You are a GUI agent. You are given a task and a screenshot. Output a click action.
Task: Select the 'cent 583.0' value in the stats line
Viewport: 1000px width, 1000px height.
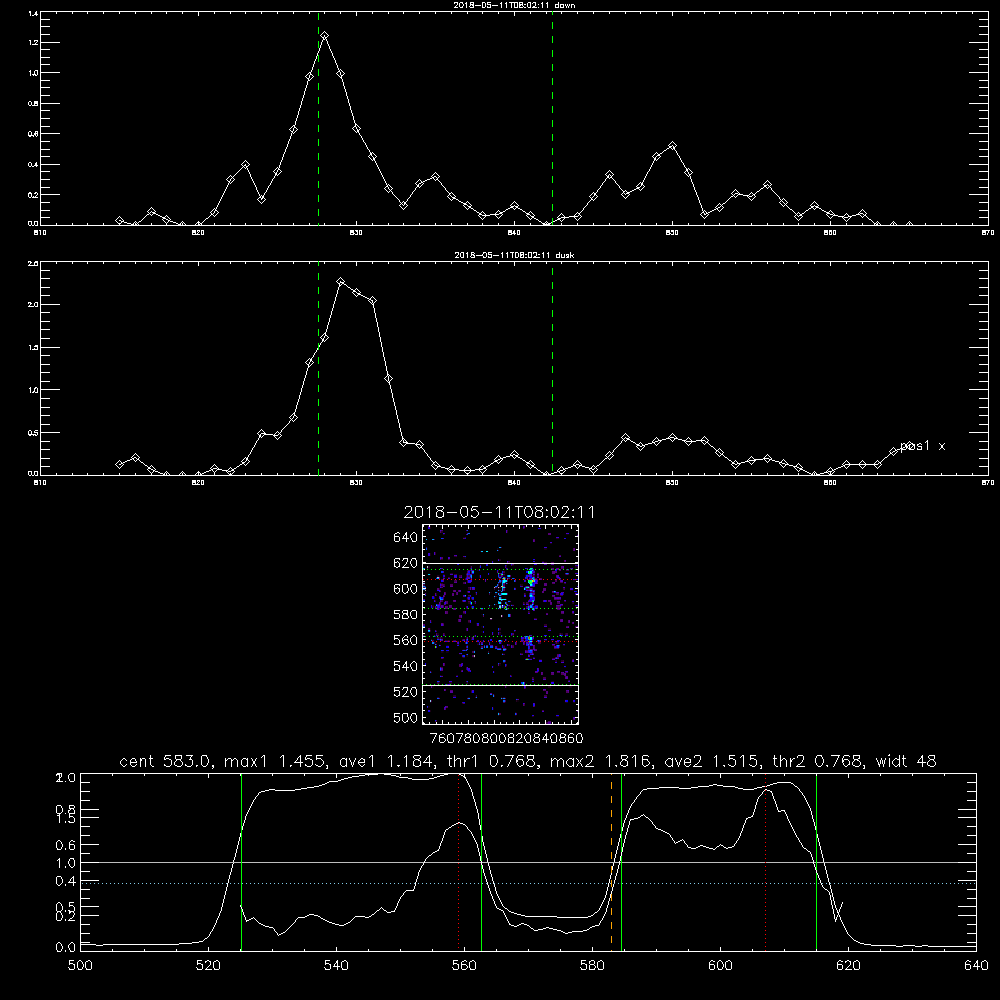point(166,761)
